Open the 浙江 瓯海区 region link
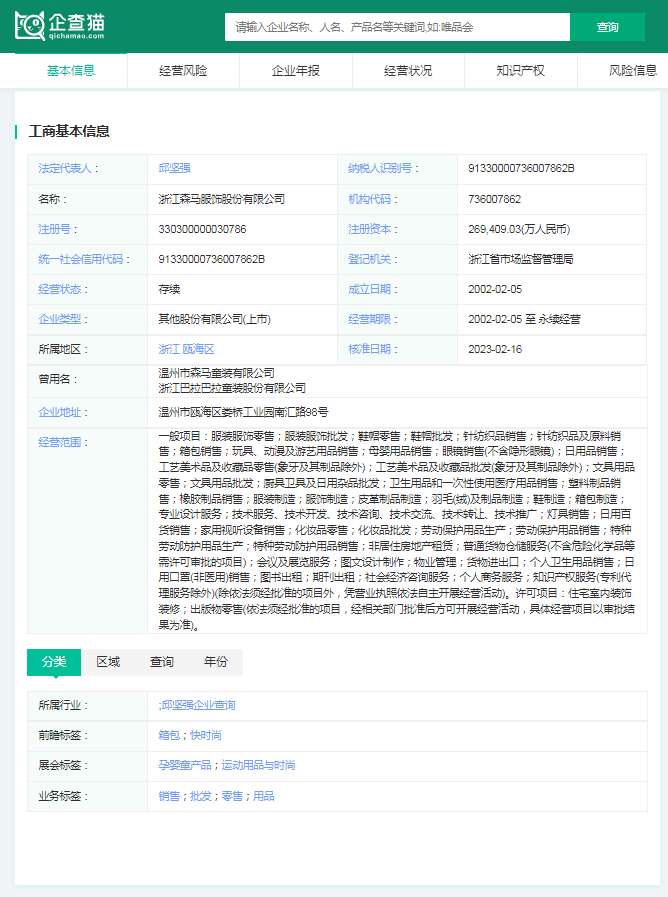 186,349
